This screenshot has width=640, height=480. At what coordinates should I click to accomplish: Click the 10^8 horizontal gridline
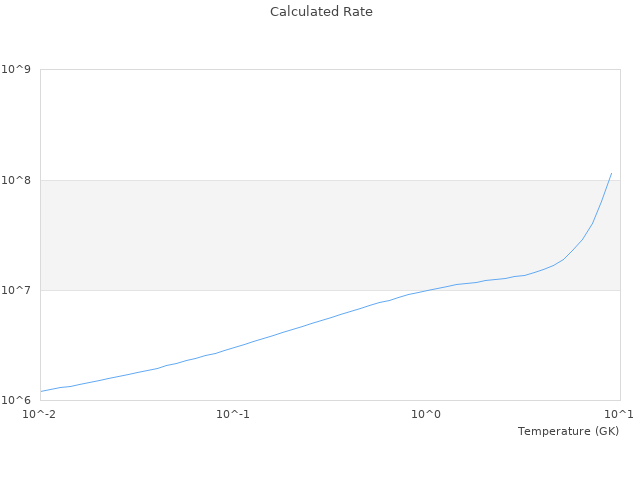pyautogui.click(x=300, y=180)
